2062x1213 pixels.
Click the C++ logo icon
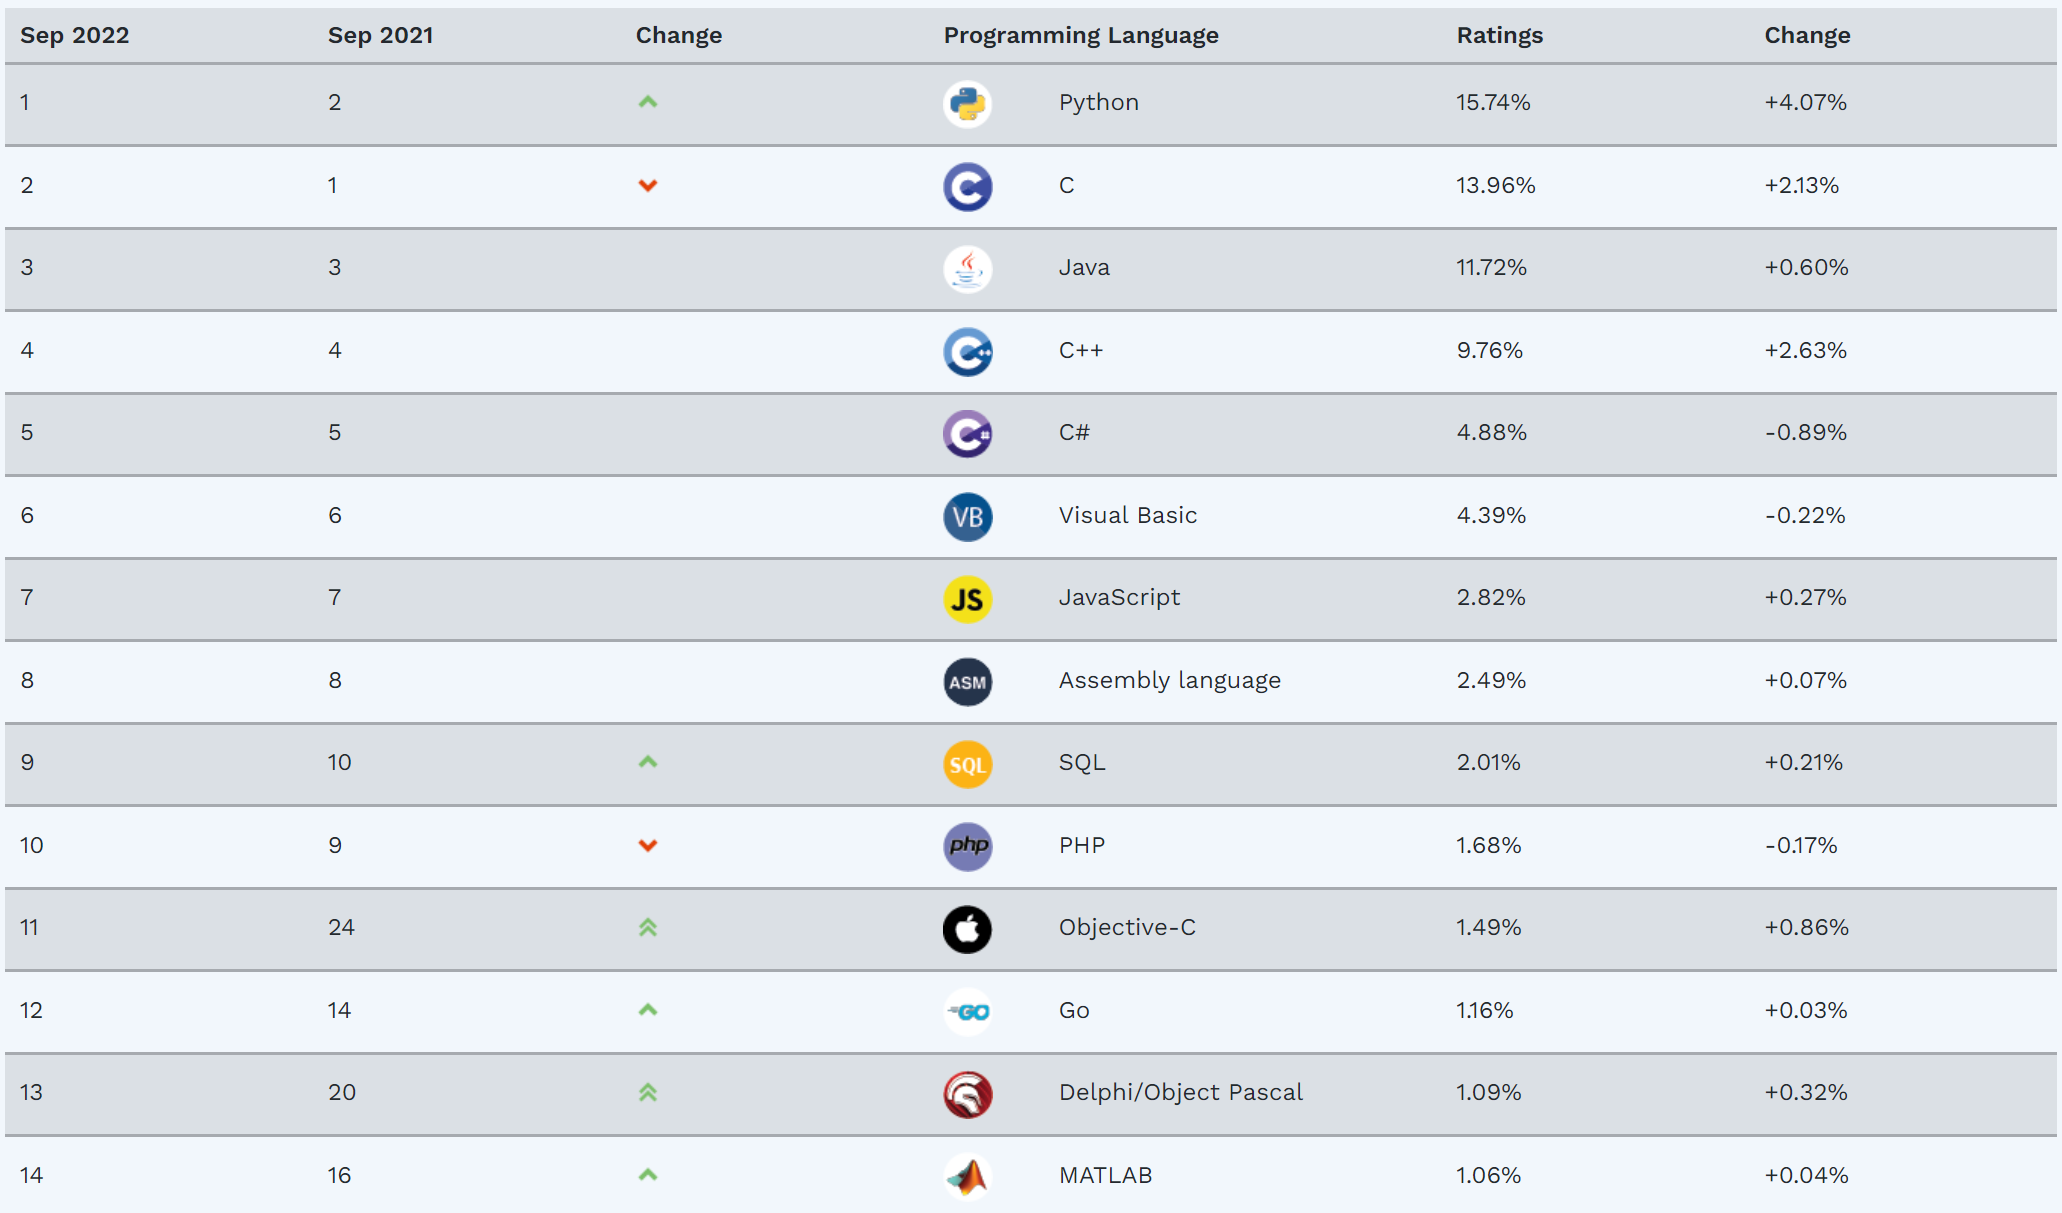967,352
